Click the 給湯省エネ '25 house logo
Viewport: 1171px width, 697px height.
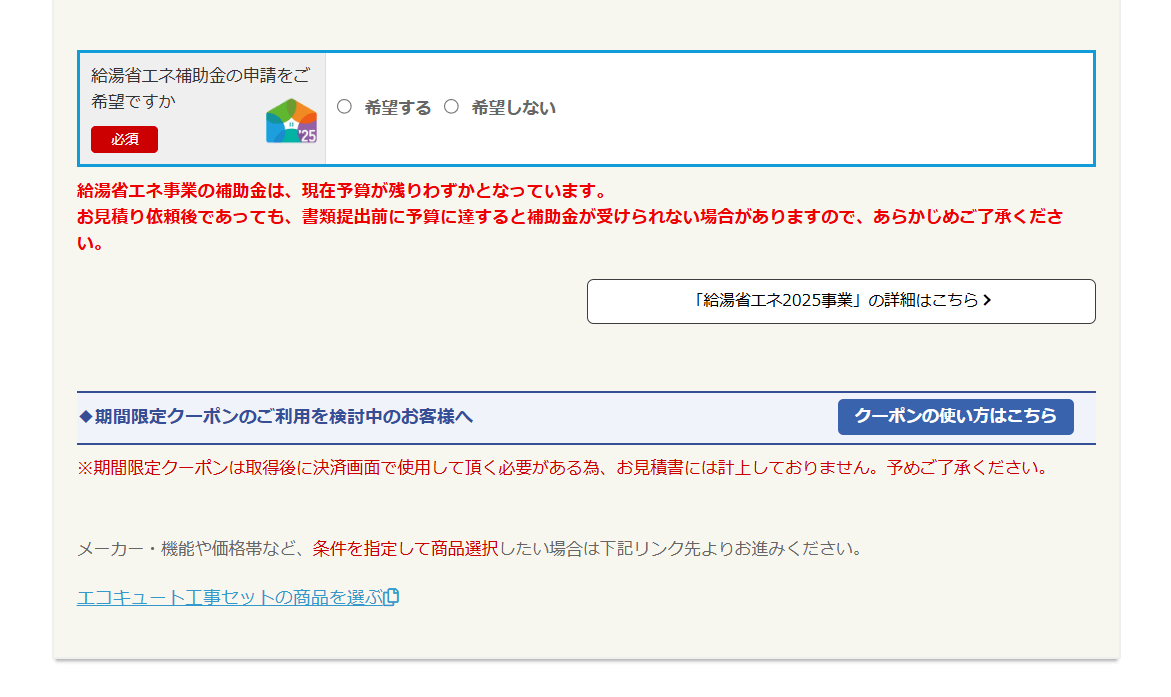coord(291,122)
